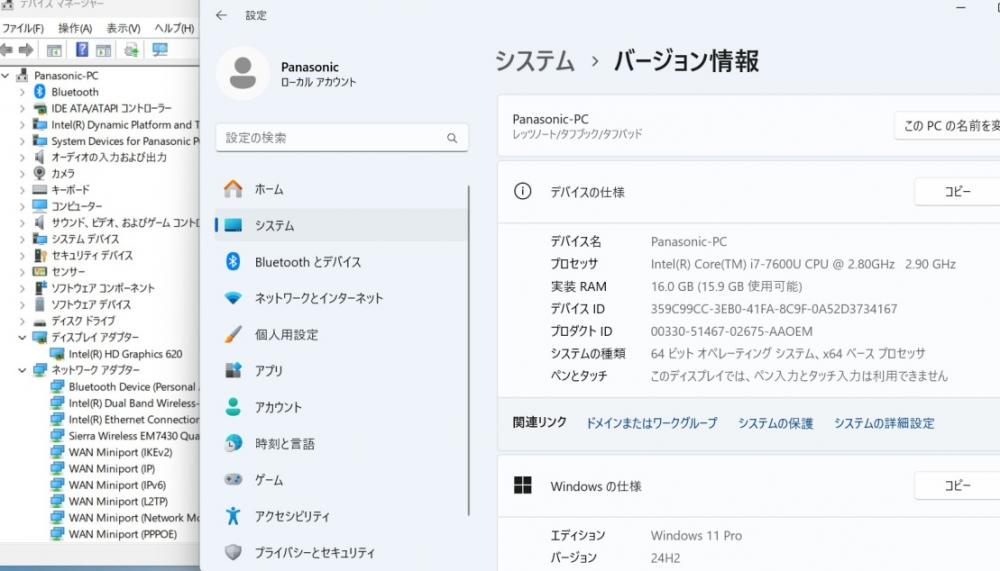Viewport: 1000px width, 571px height.
Task: Open システムの保護 link
Action: coord(776,423)
